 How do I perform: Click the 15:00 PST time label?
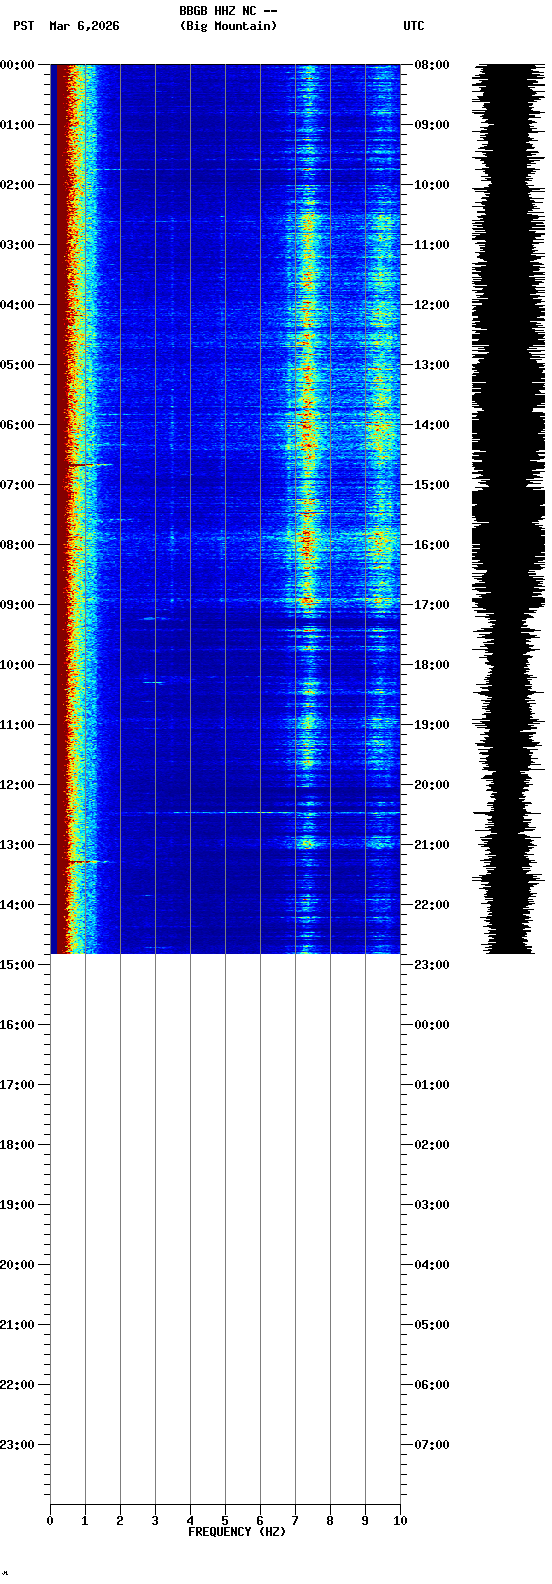coord(18,965)
